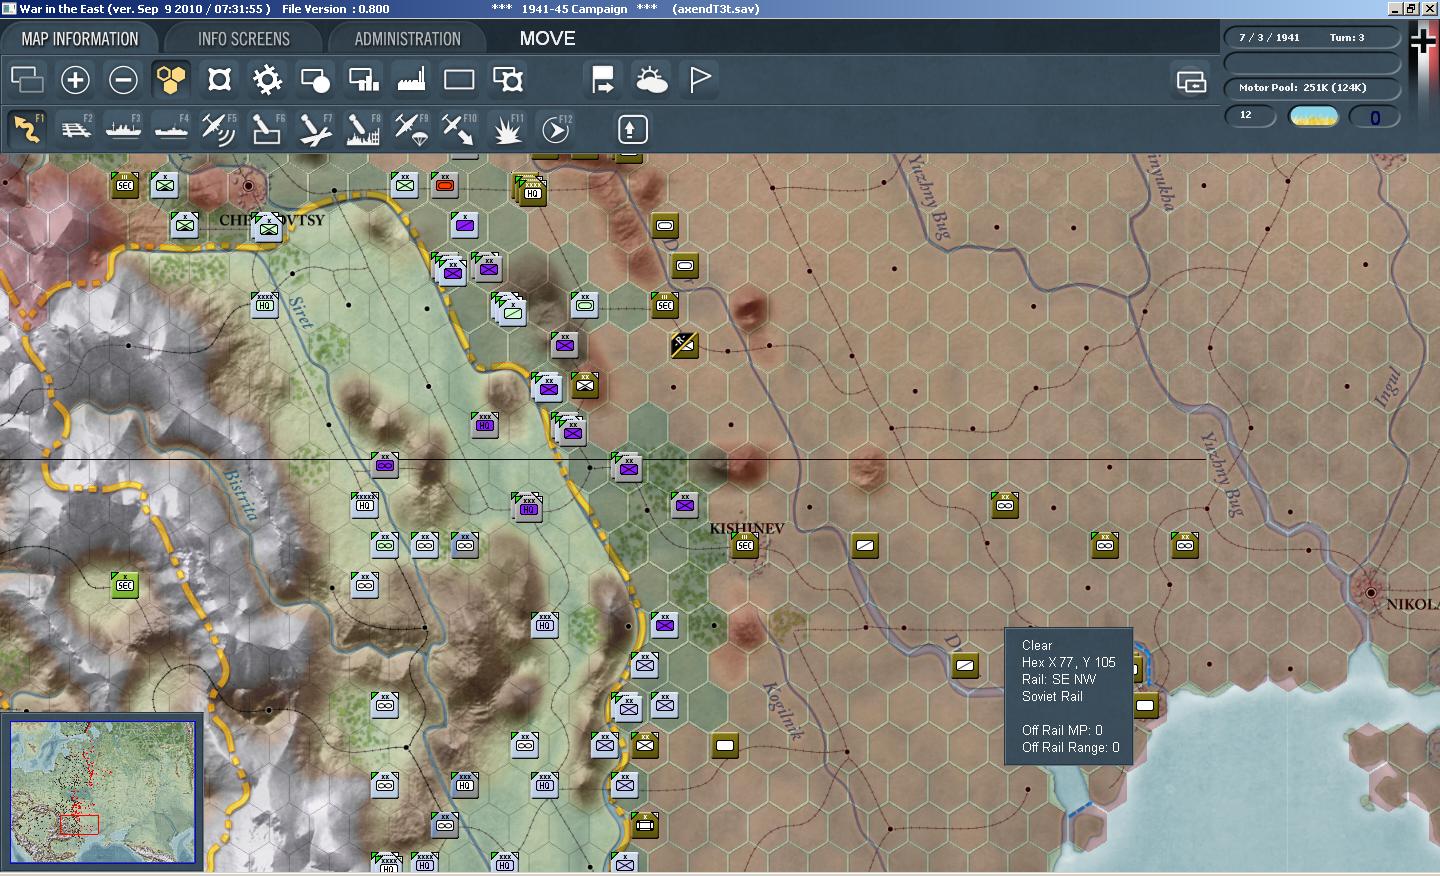Zoom in with the plus icon
This screenshot has width=1440, height=876.
tap(75, 80)
